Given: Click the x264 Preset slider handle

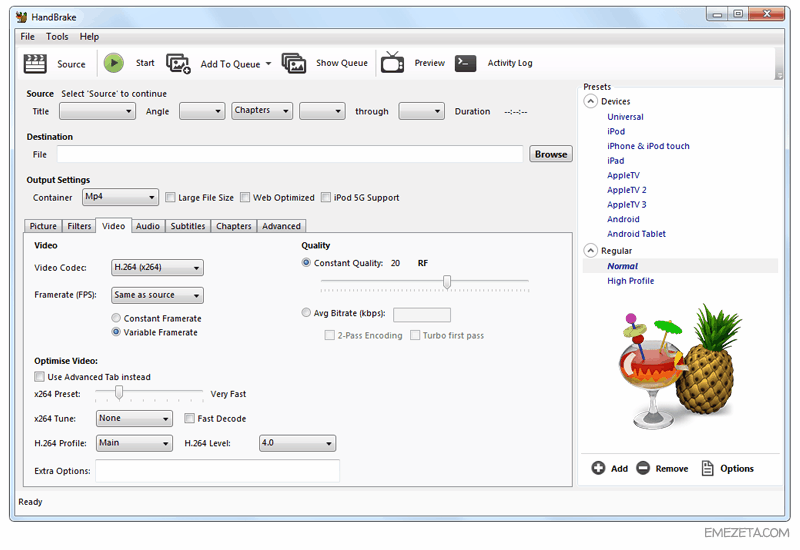Looking at the screenshot, I should pos(119,392).
